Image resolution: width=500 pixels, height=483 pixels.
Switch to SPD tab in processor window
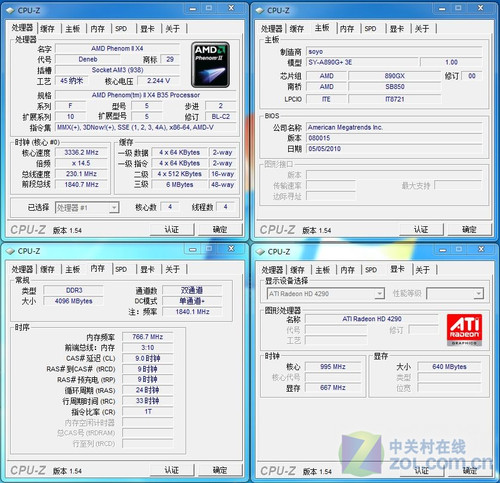coord(121,29)
